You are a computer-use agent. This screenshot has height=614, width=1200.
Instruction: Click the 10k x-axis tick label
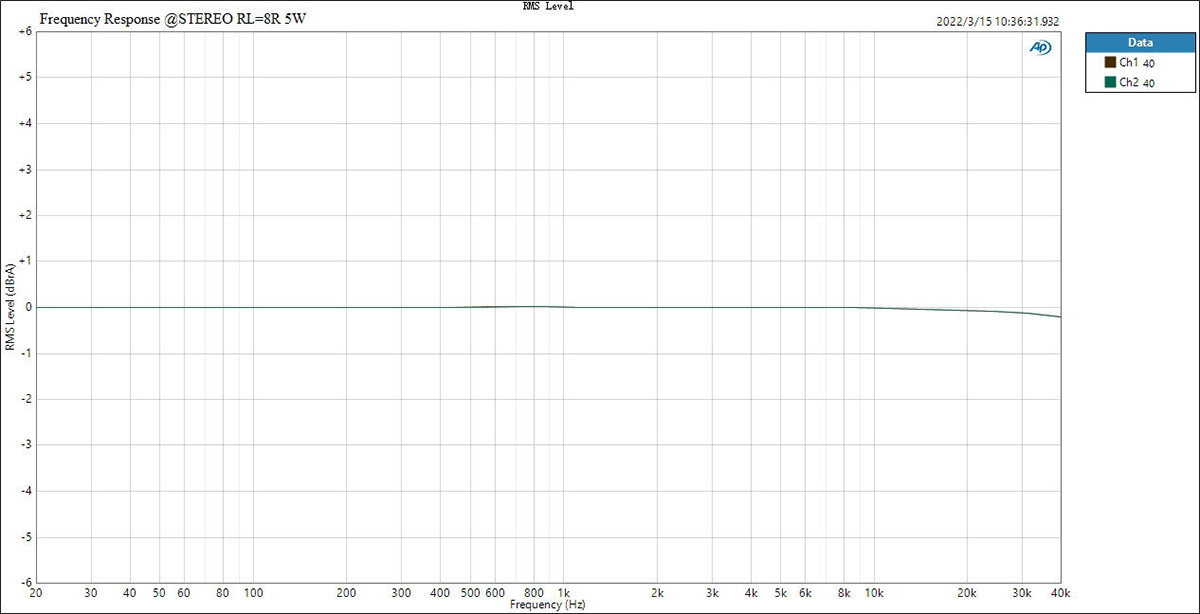(x=874, y=594)
